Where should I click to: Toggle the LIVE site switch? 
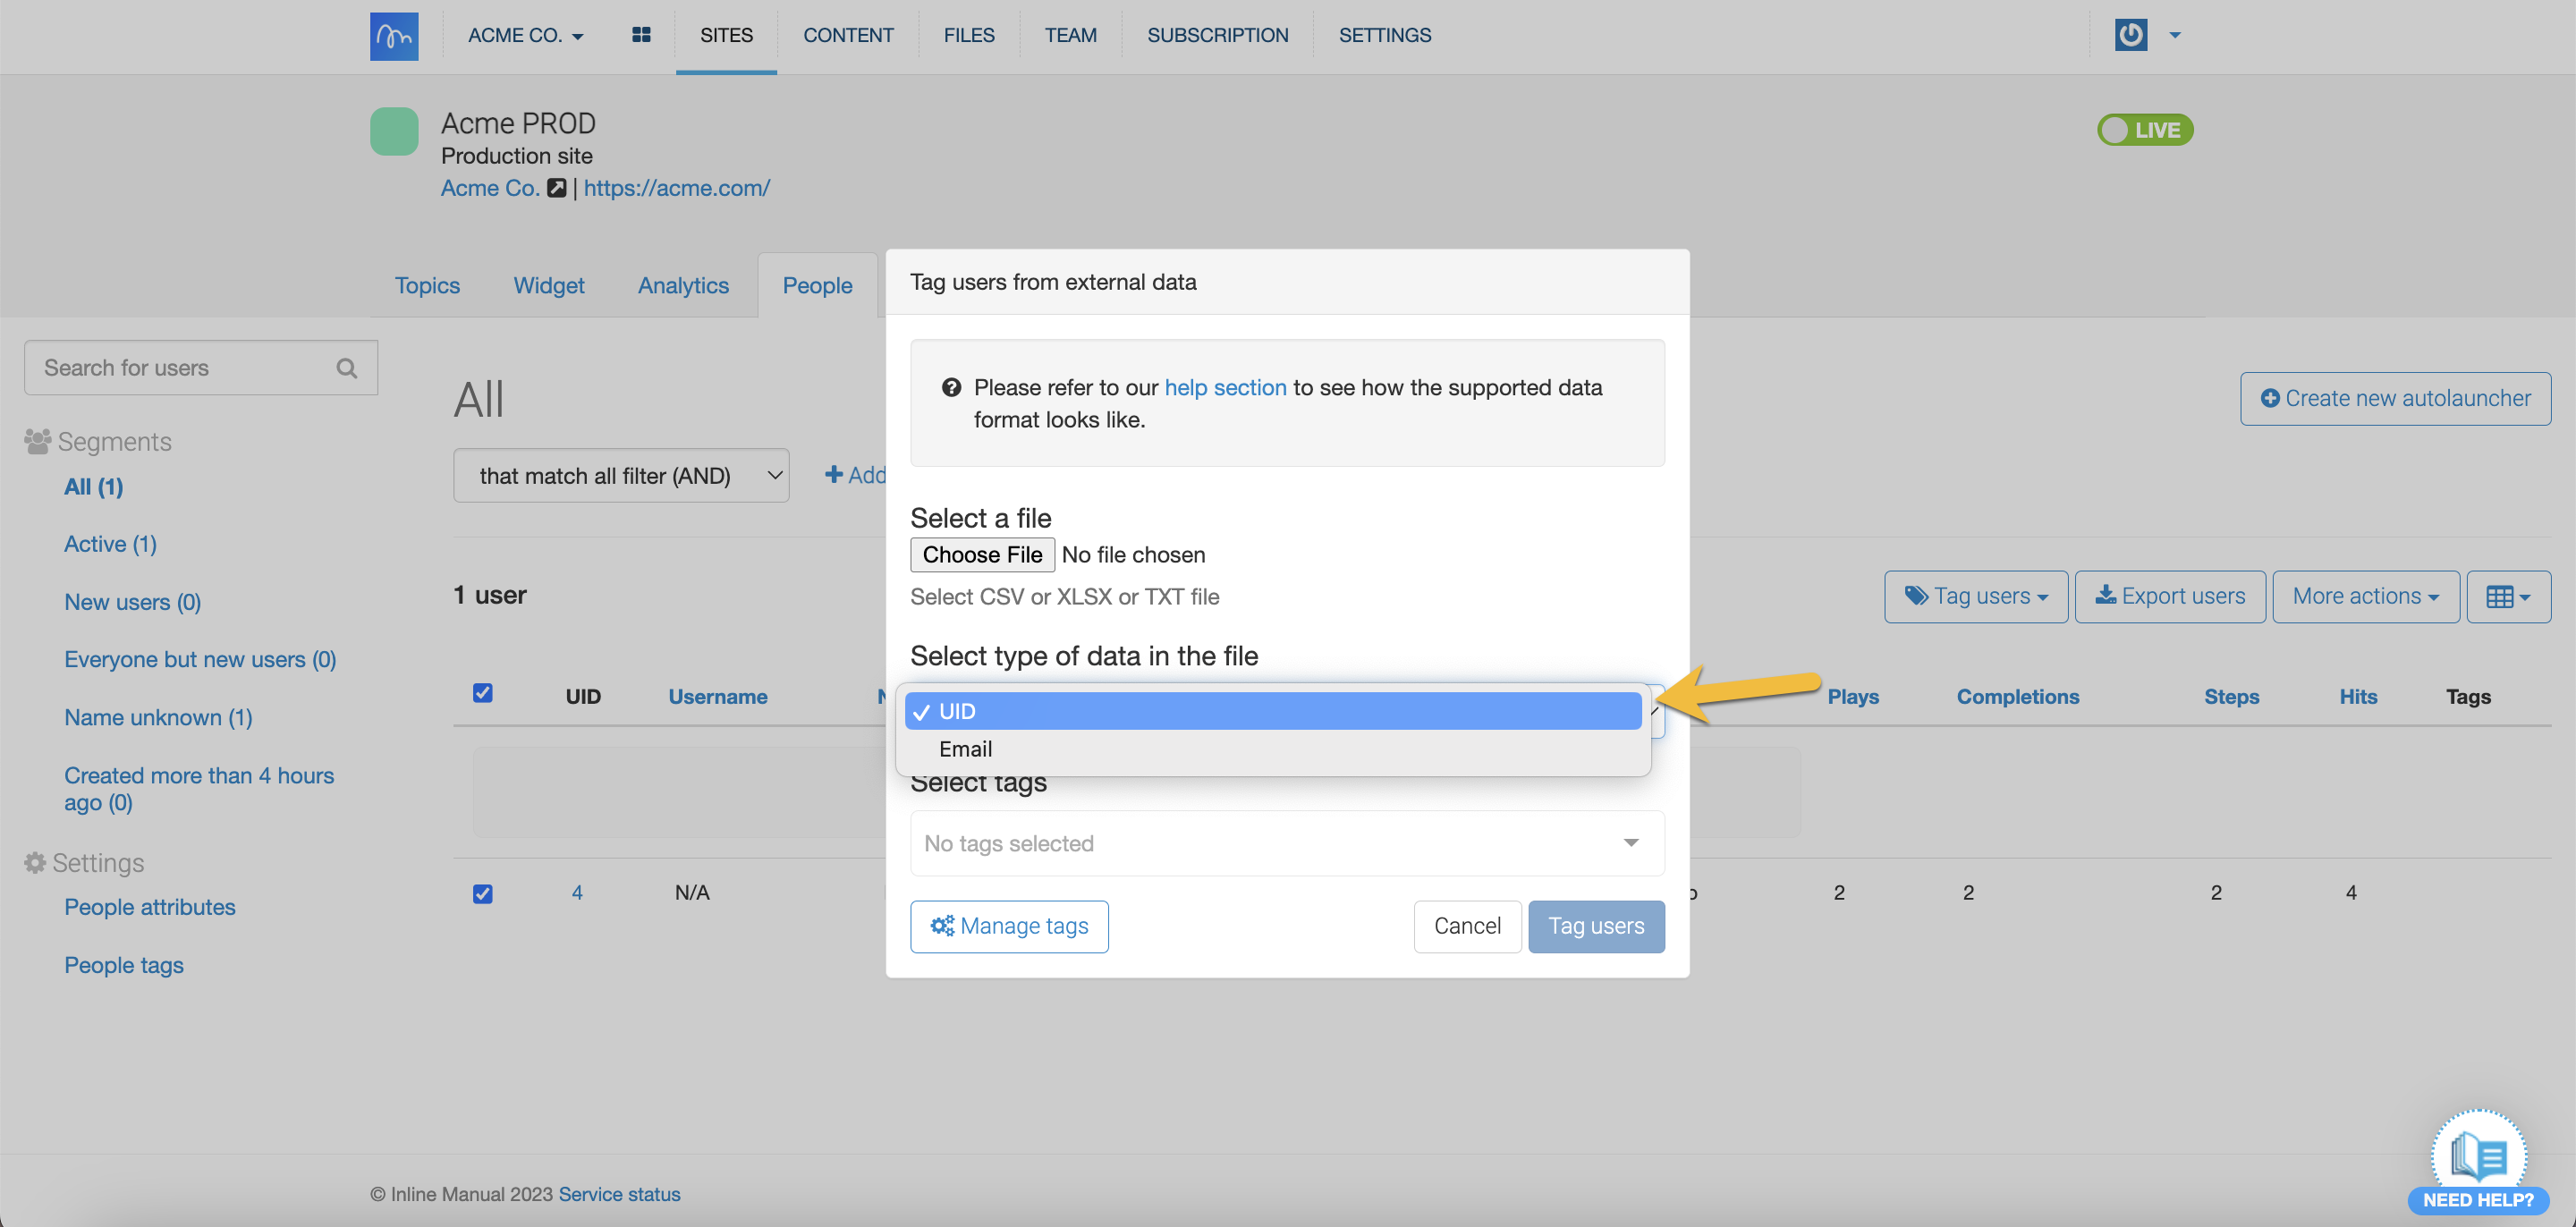point(2144,130)
